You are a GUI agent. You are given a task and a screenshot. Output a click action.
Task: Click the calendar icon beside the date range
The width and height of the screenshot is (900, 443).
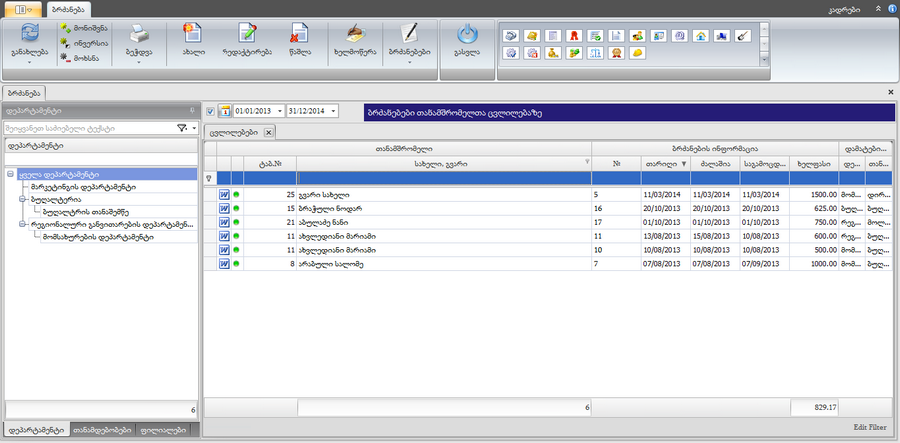(224, 111)
